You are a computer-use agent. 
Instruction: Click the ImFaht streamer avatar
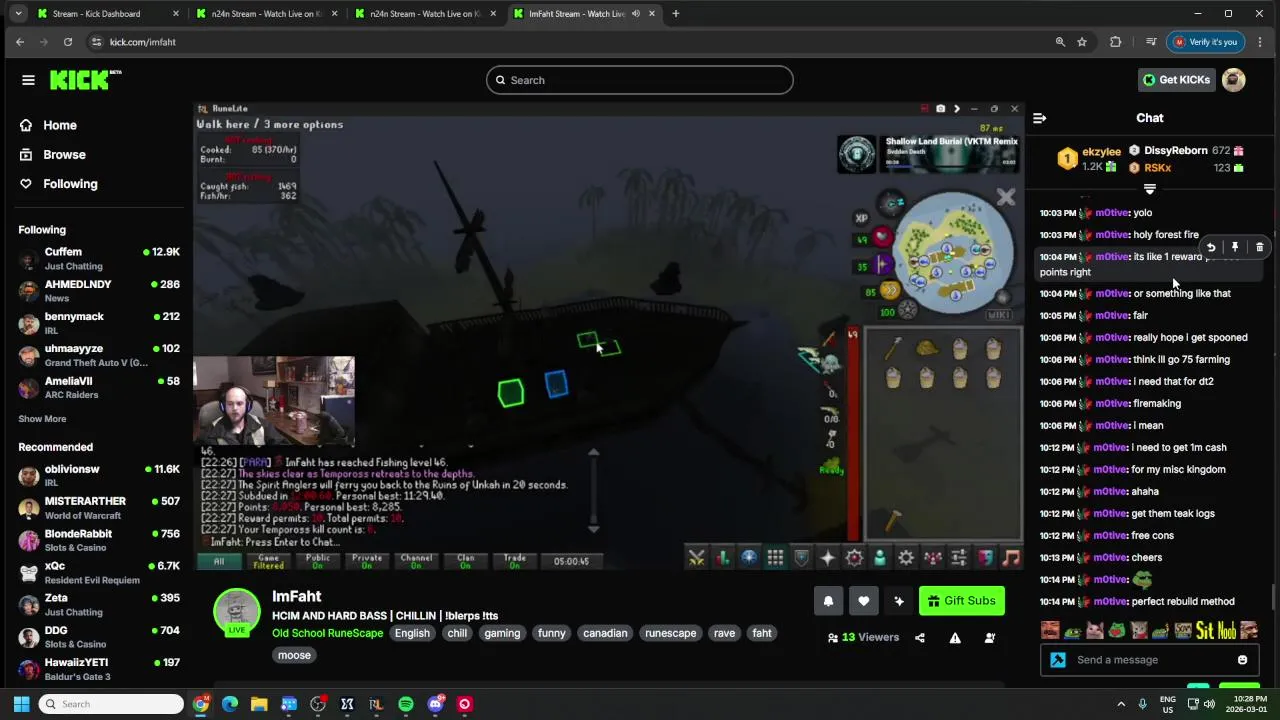click(237, 612)
